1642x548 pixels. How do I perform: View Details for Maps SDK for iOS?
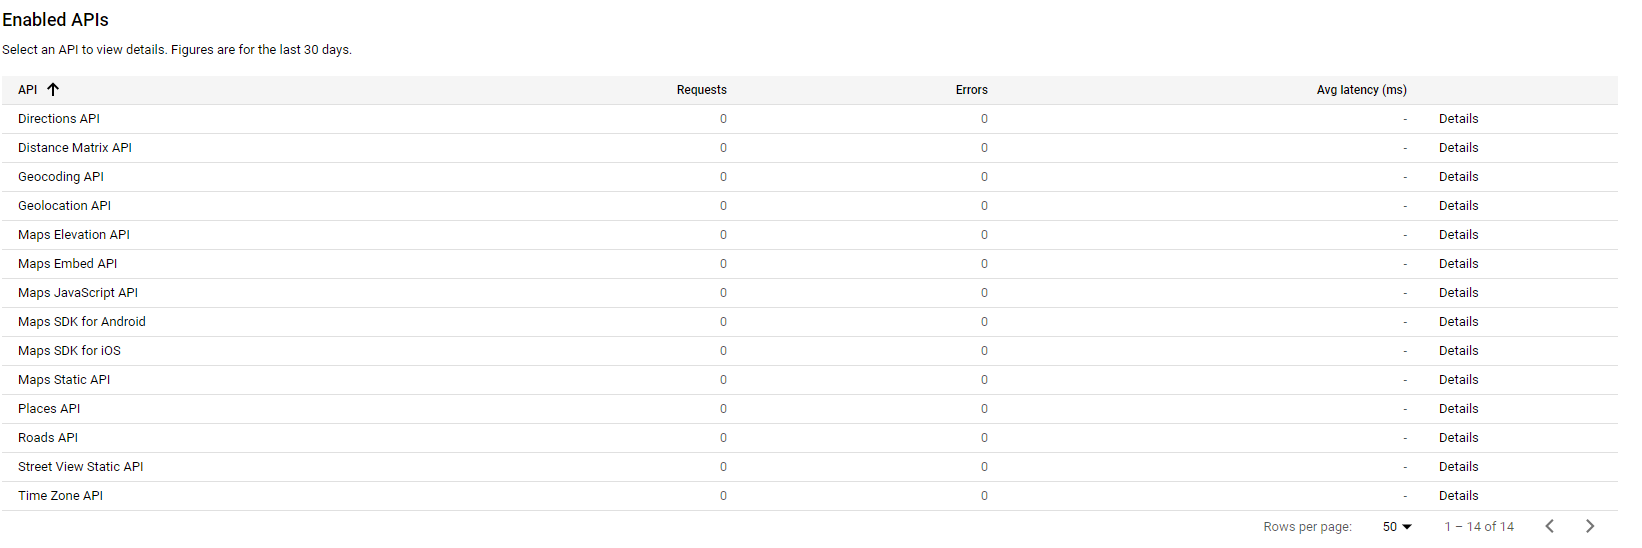(x=1458, y=351)
